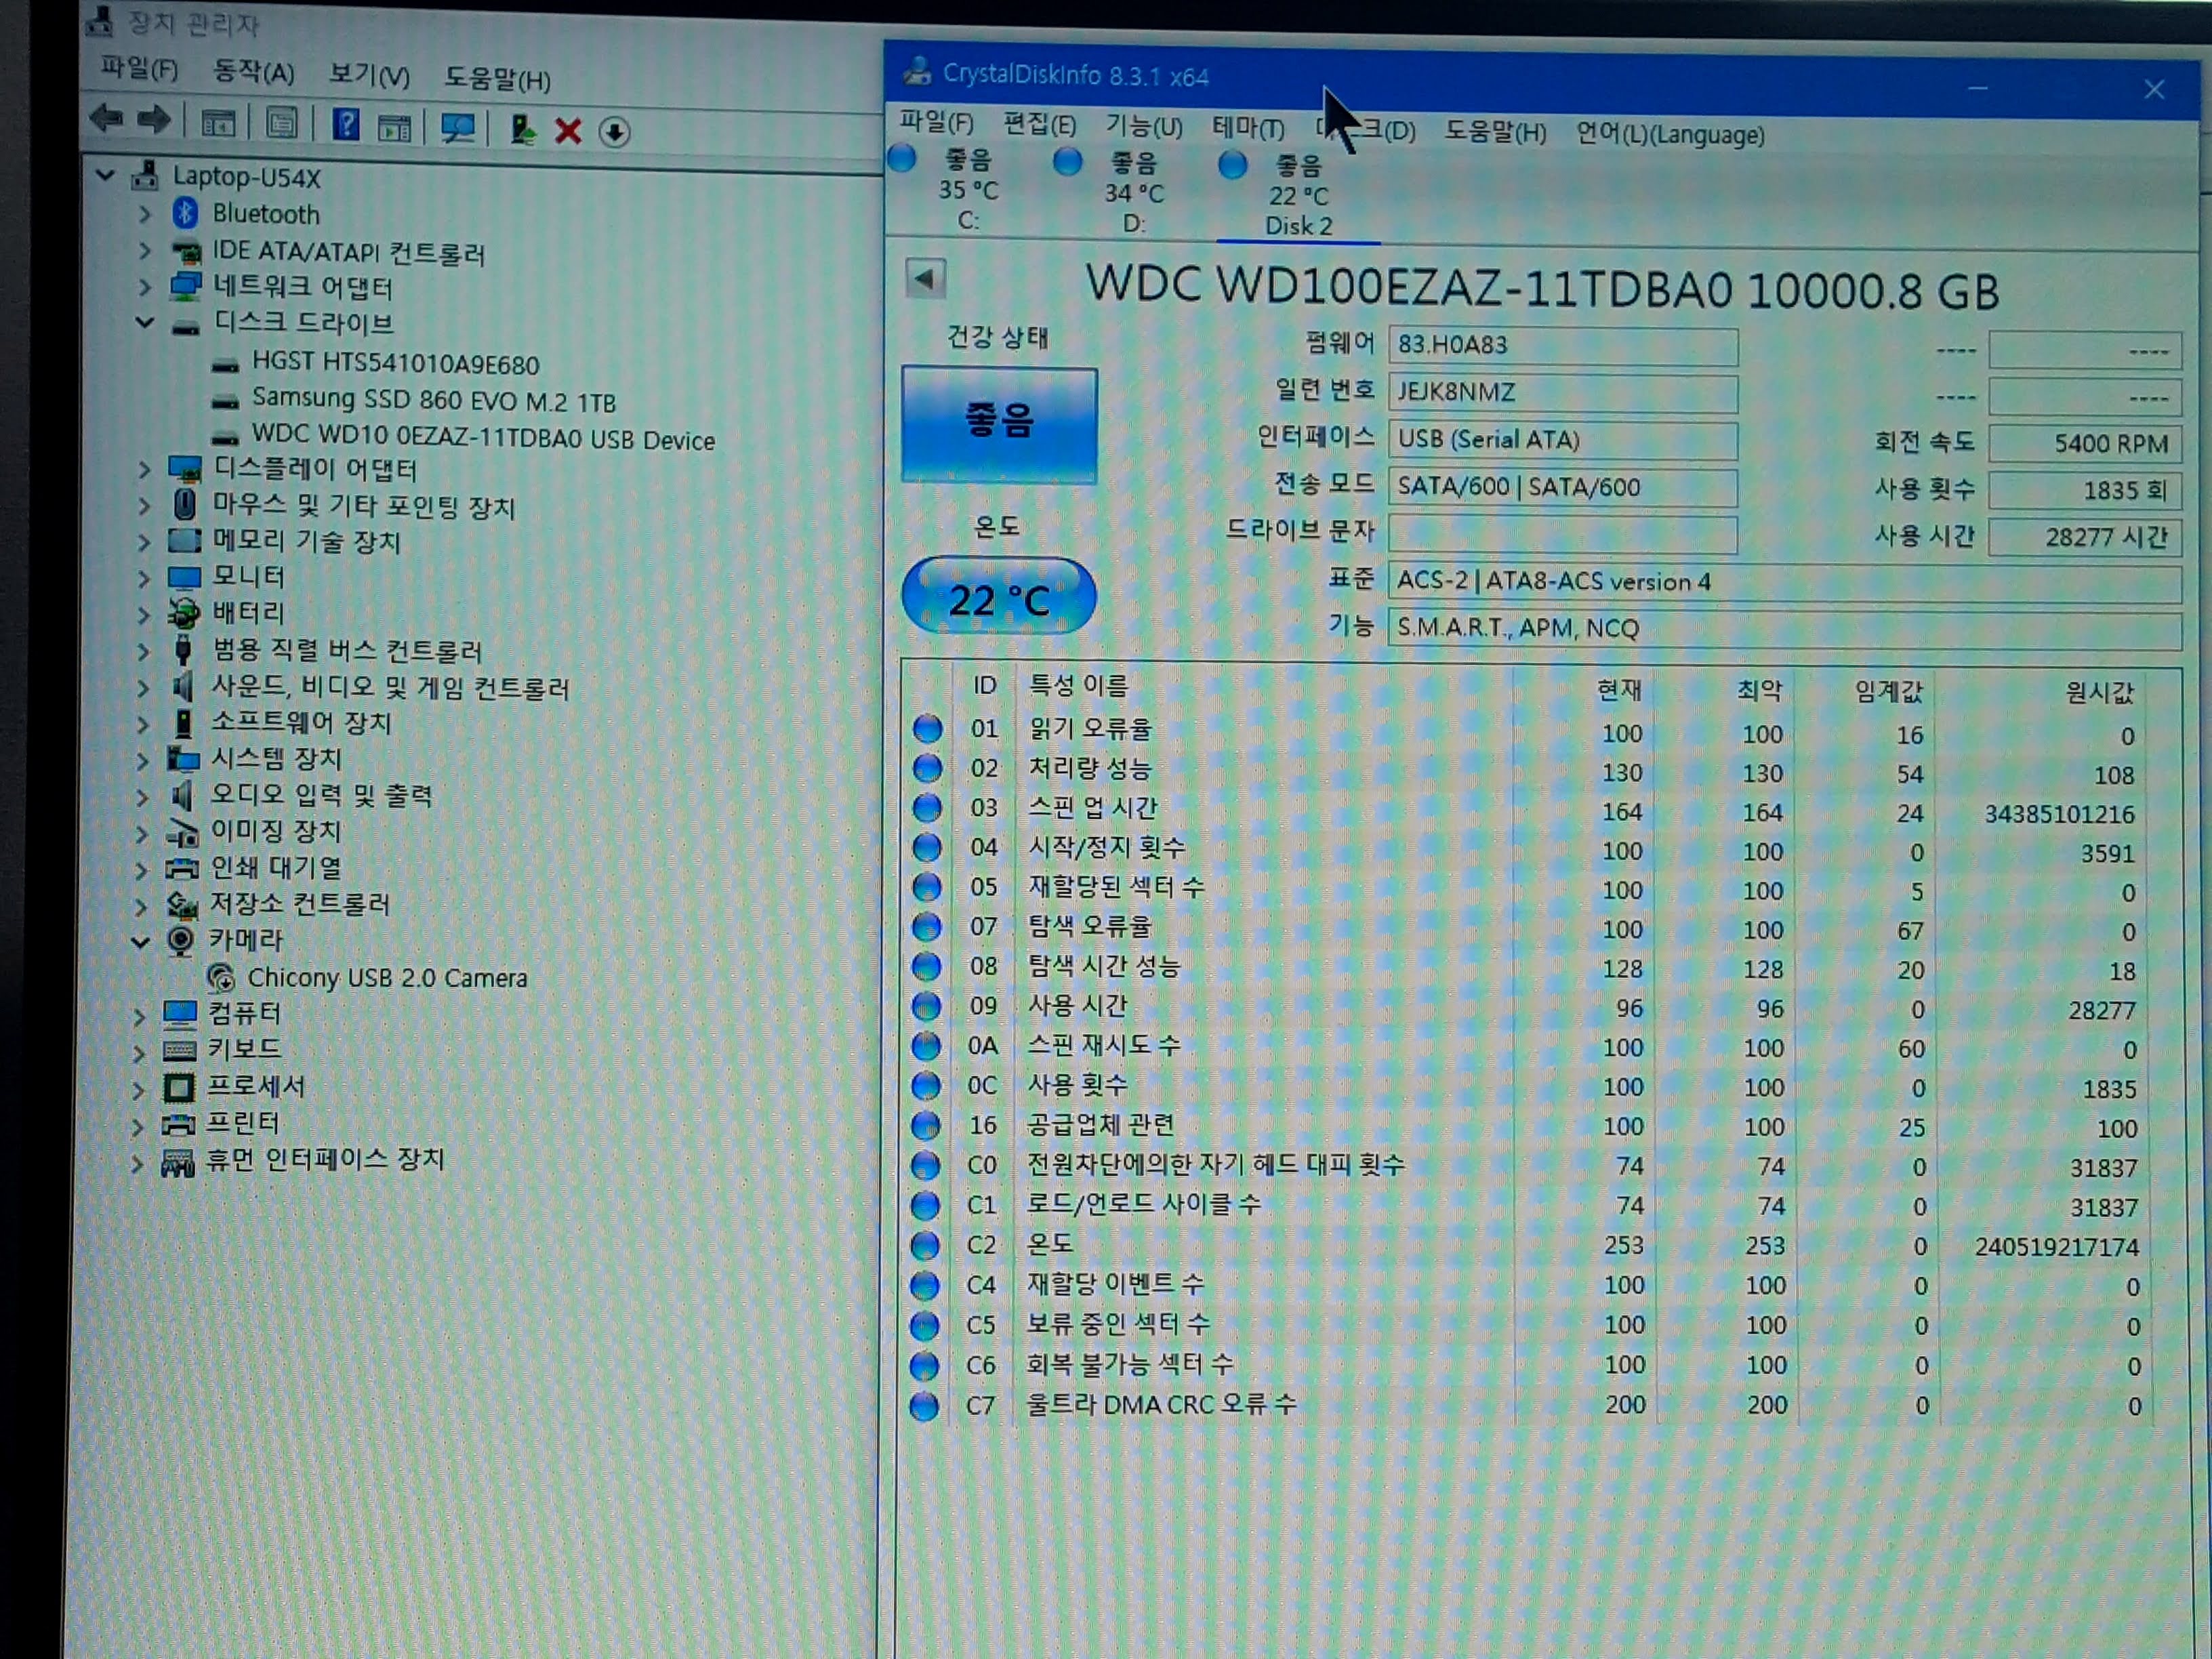Click the 22 °C temperature button
The width and height of the screenshot is (2212, 1659).
pos(999,597)
